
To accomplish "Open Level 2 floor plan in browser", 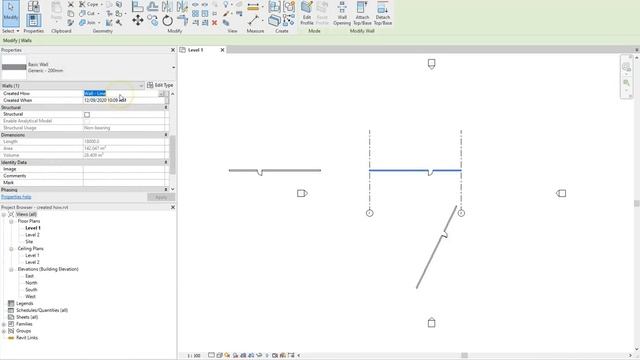I will click(32, 235).
